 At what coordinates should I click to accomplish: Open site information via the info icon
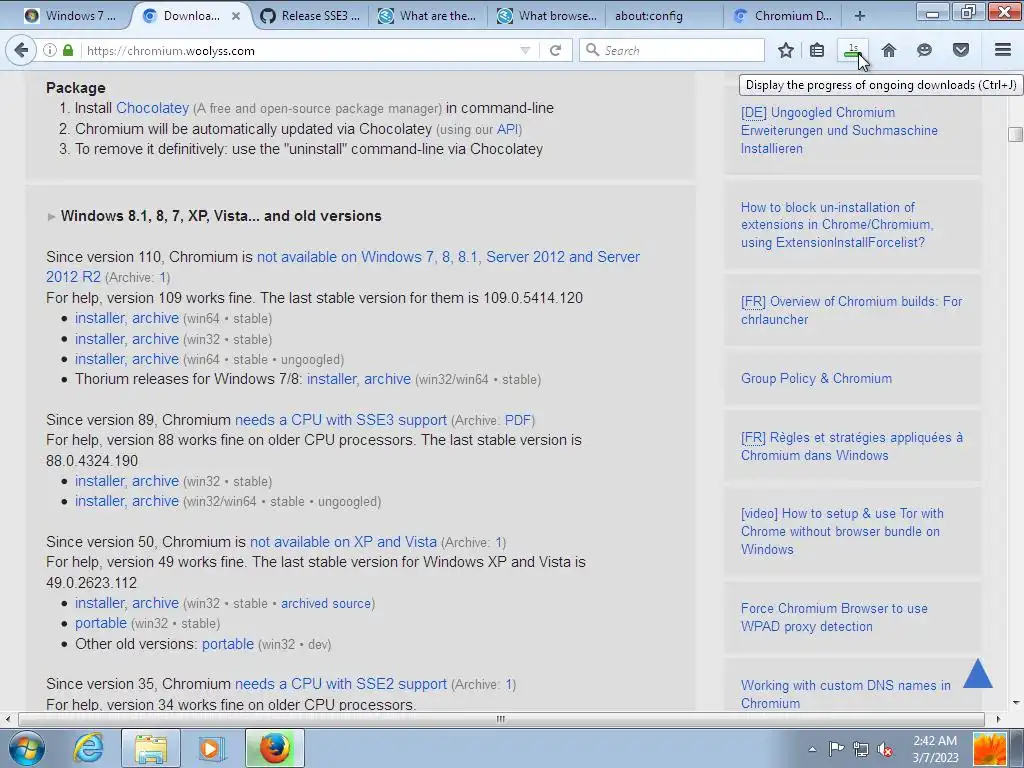click(x=50, y=50)
